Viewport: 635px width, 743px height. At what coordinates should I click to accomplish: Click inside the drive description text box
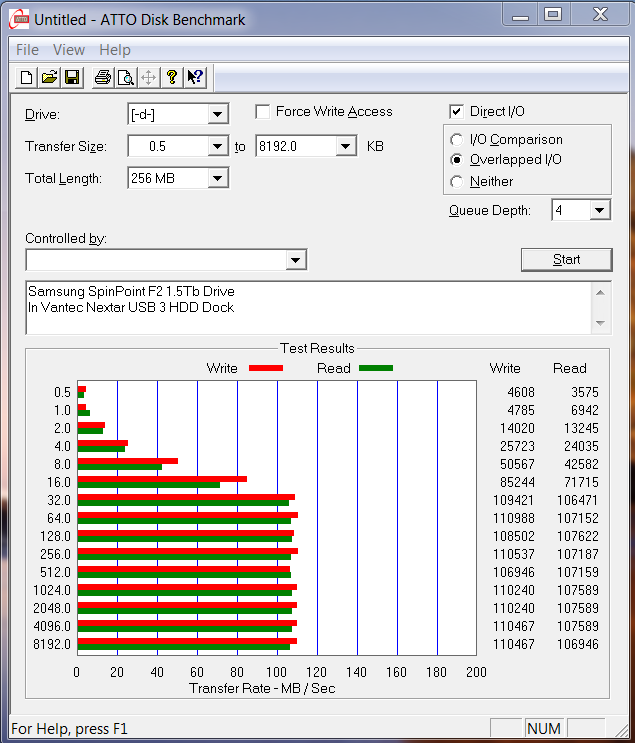pos(300,308)
